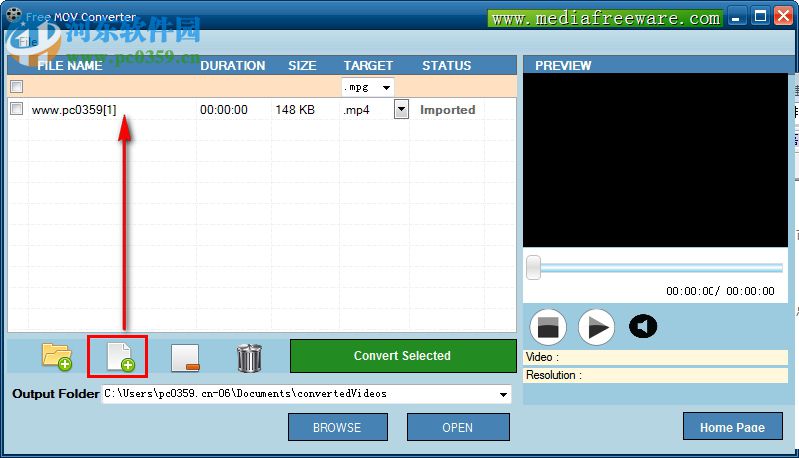
Task: Remove selected file with minus icon
Action: [185, 358]
